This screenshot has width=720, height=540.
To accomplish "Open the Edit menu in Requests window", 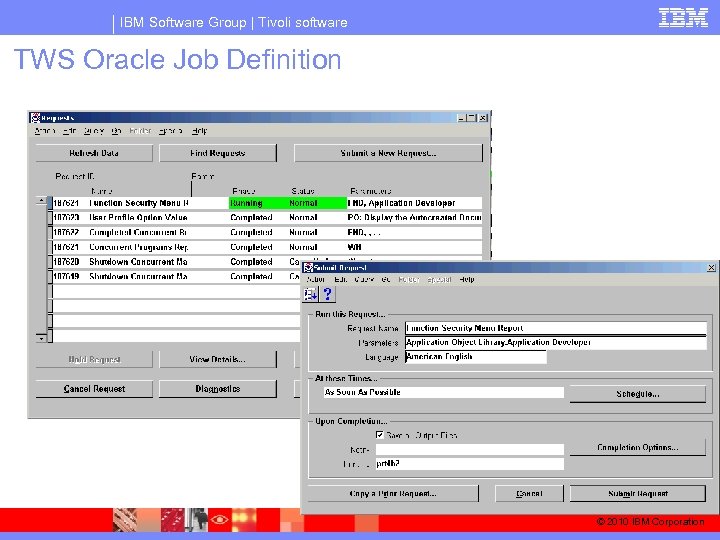I will pyautogui.click(x=69, y=131).
